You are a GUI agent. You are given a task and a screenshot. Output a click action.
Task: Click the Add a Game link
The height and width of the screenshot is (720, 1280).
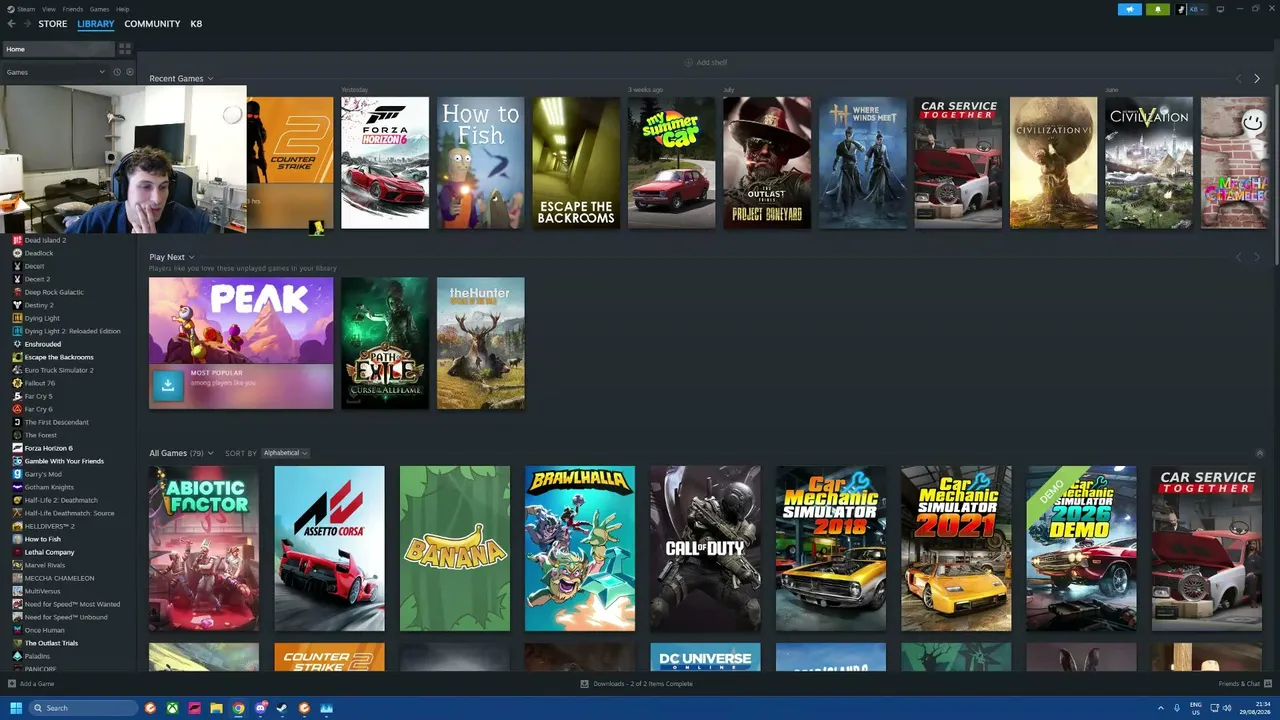(37, 684)
